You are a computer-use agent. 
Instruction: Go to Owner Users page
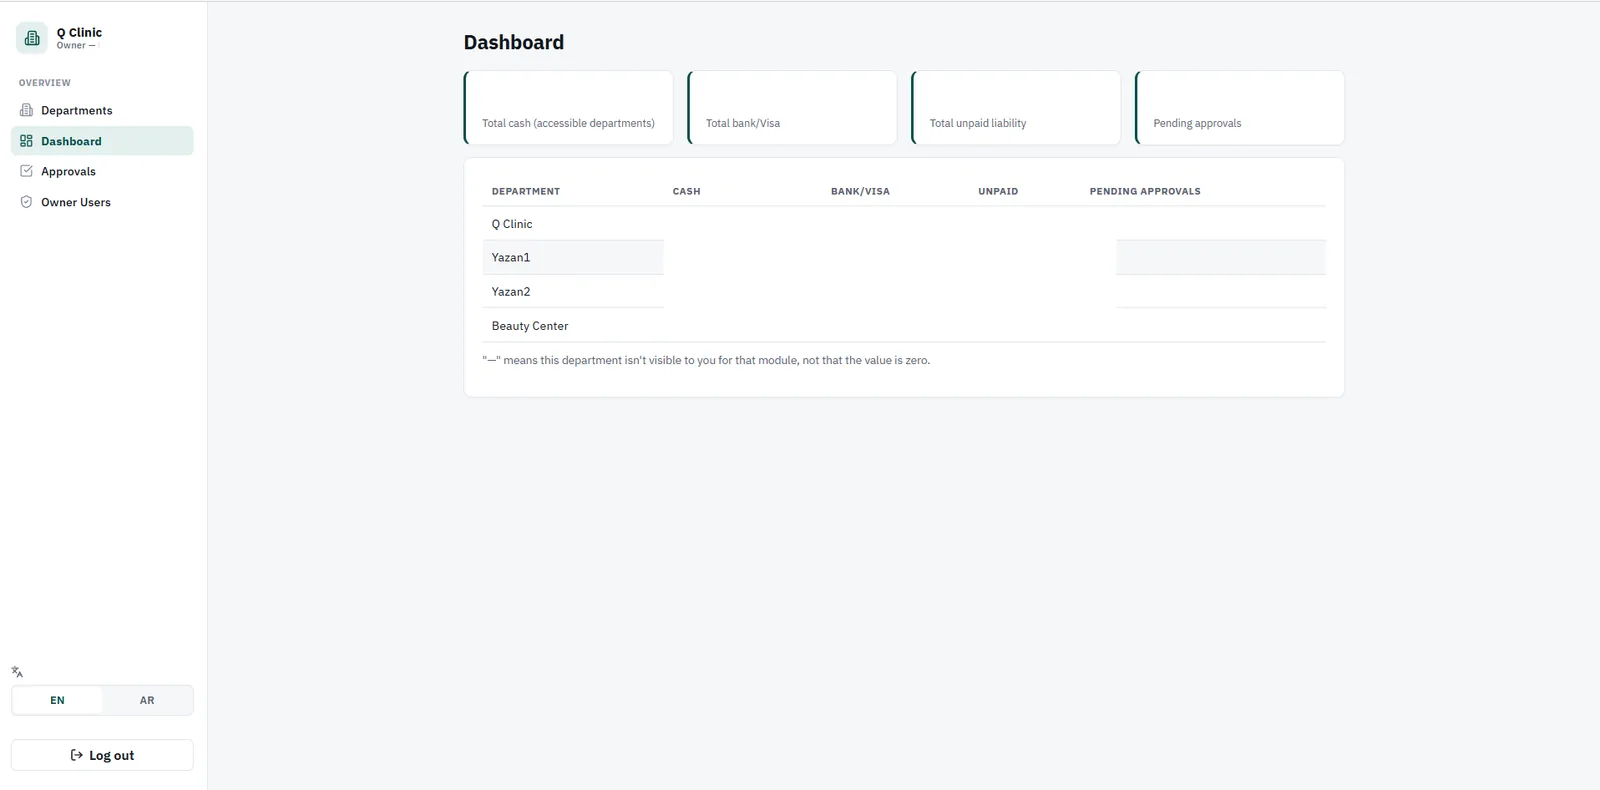coord(102,202)
